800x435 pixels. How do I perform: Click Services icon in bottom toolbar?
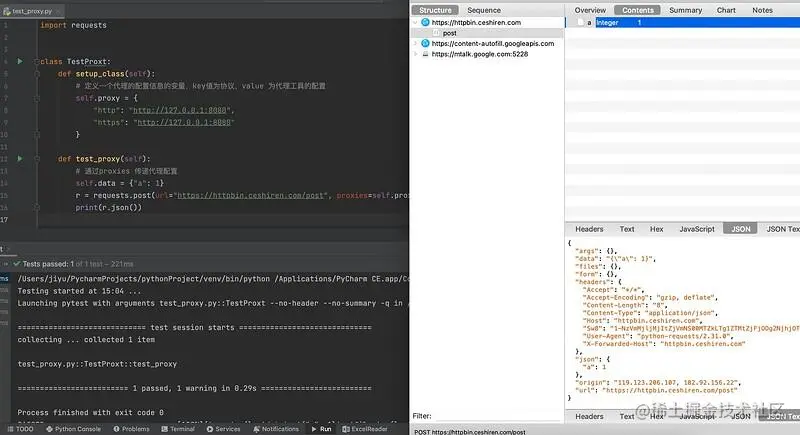(210, 429)
